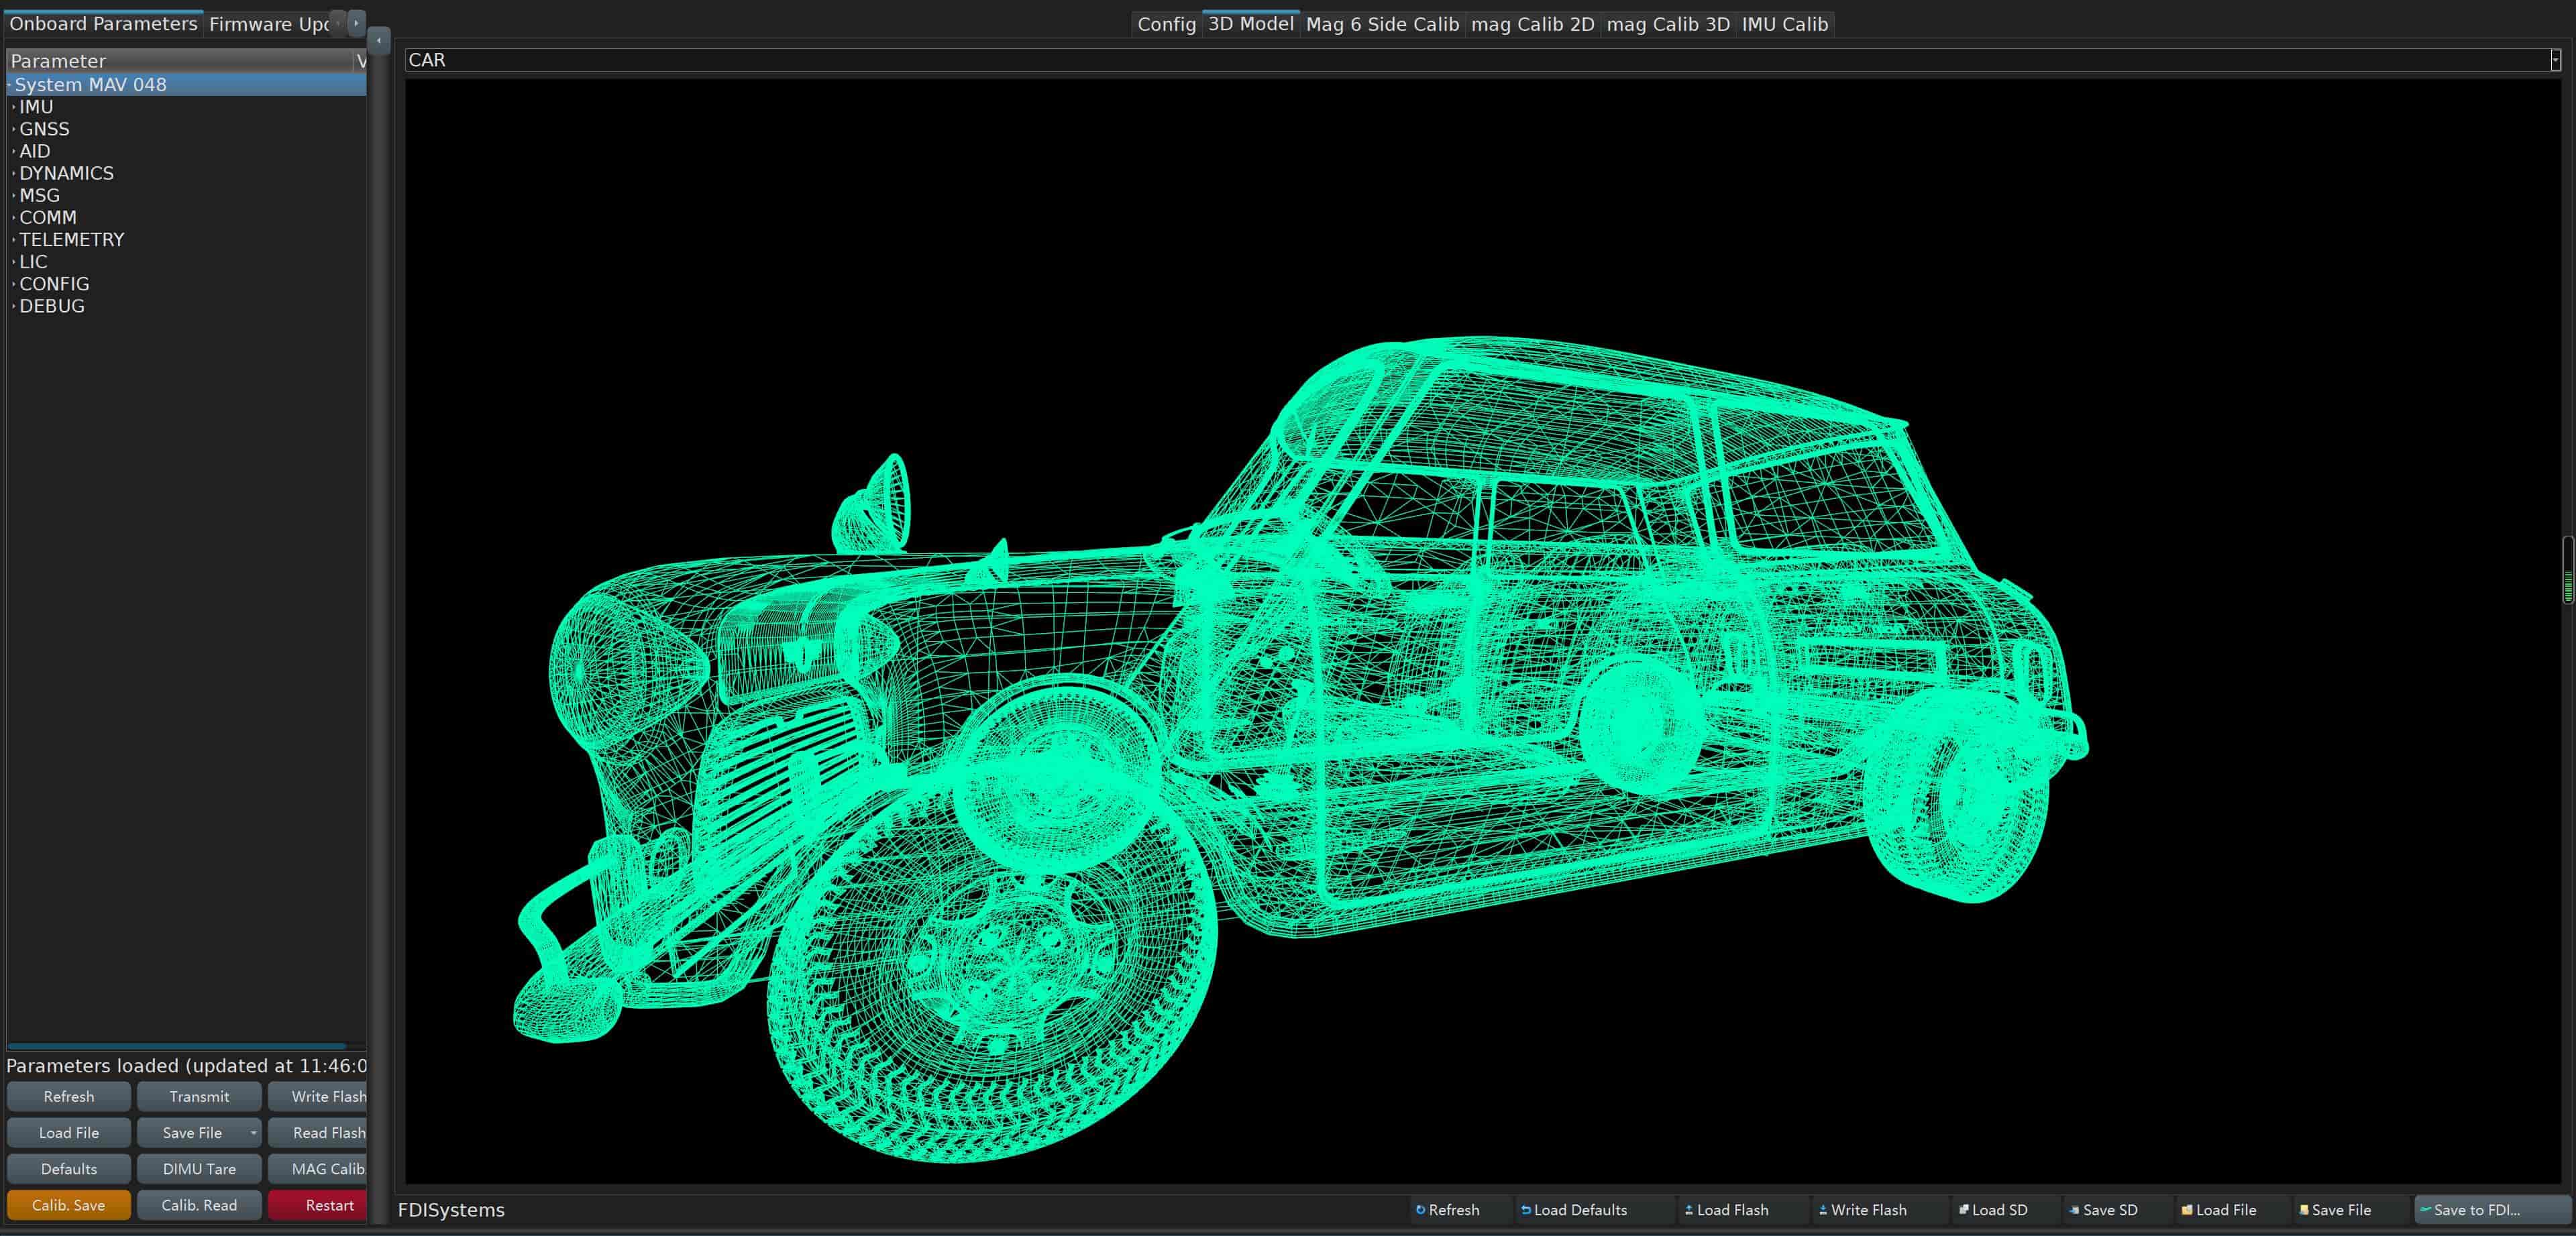The width and height of the screenshot is (2576, 1236).
Task: Expand the GNSS parameter group
Action: [13, 130]
